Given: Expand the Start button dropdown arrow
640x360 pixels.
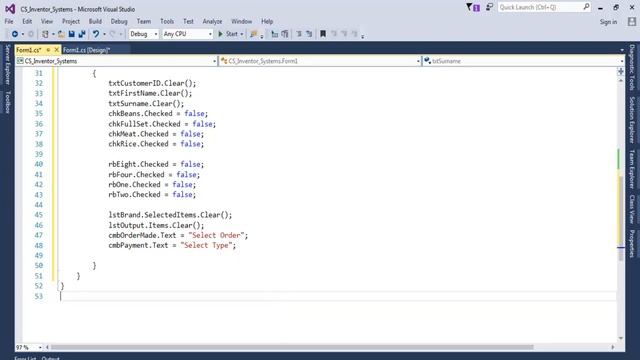Looking at the screenshot, I should (242, 34).
